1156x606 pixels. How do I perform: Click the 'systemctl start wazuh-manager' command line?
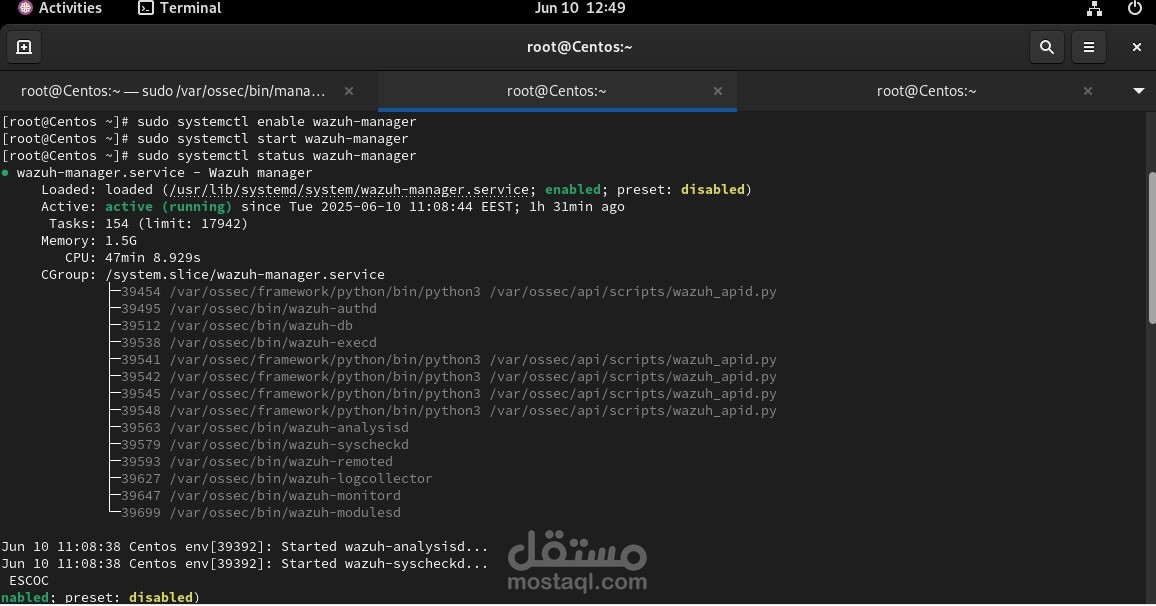[205, 139]
